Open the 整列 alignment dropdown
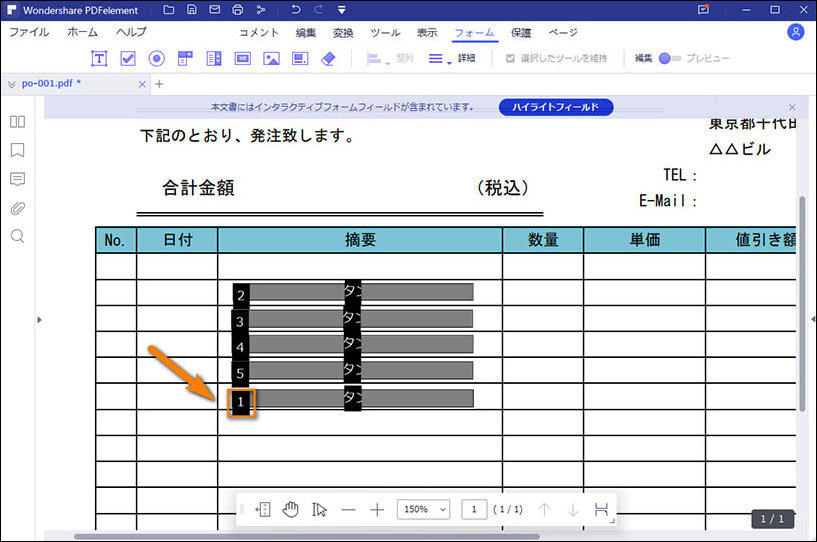The image size is (817, 542). tap(390, 58)
